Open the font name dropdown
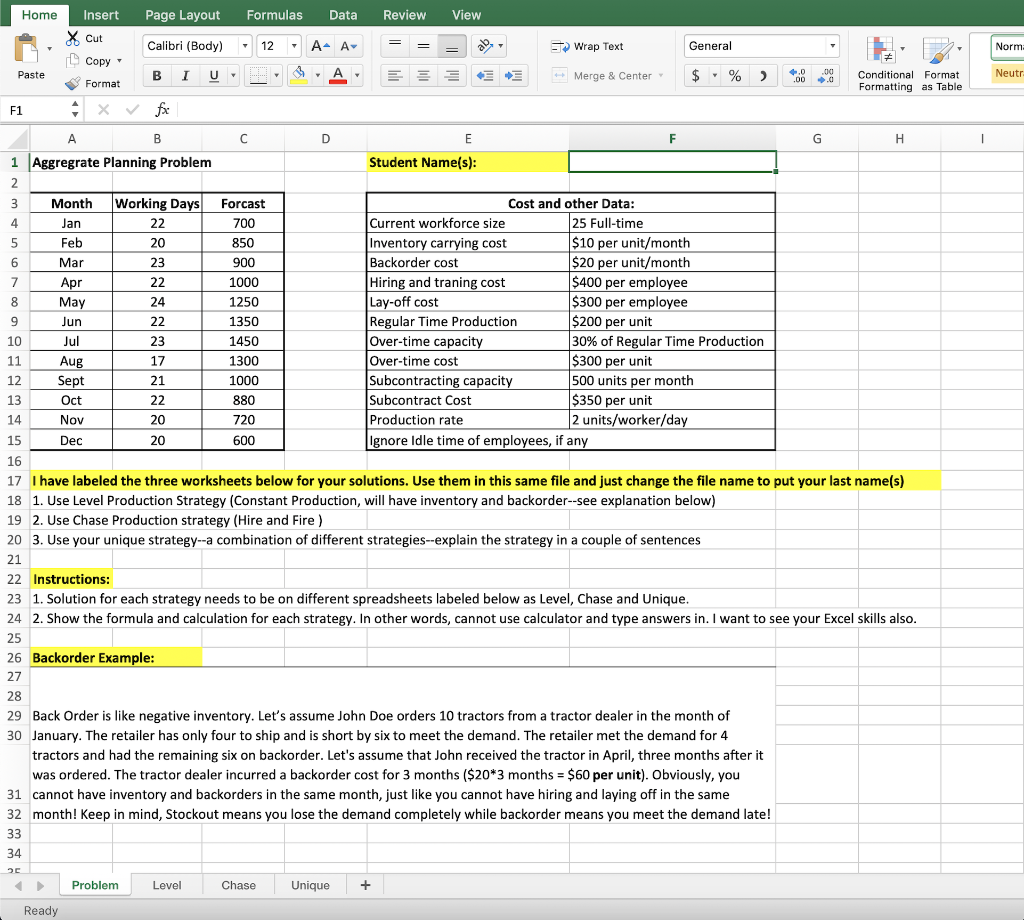 pos(246,45)
